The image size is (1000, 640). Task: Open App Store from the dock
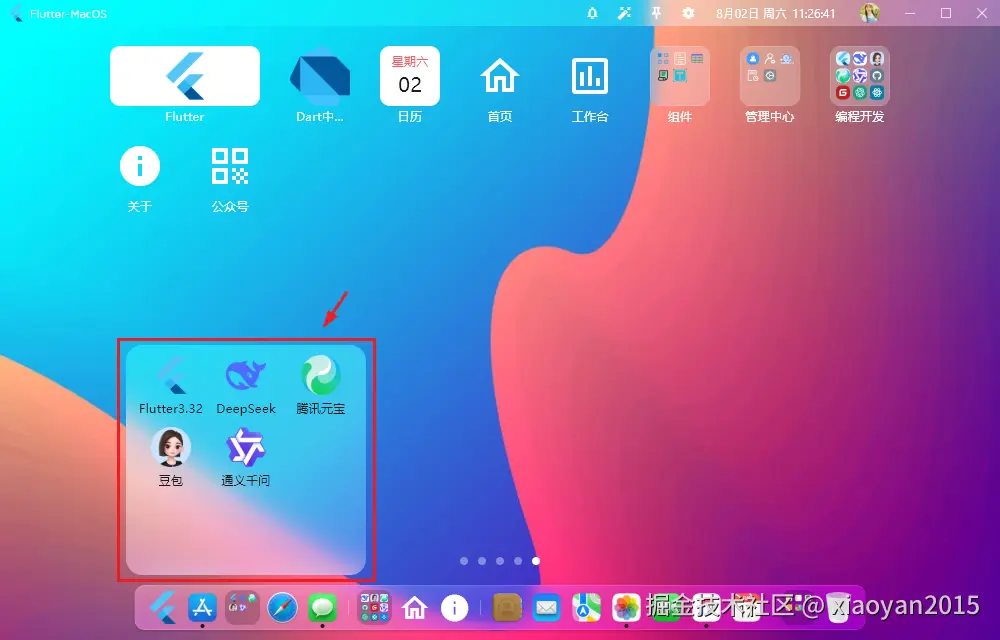point(202,607)
